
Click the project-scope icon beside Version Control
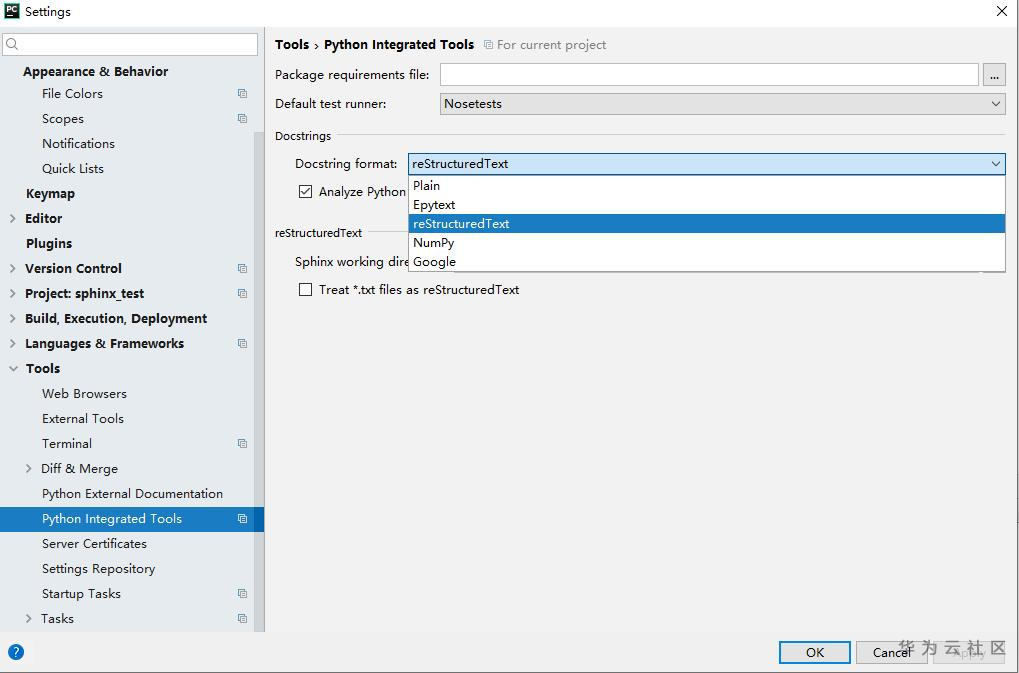242,269
